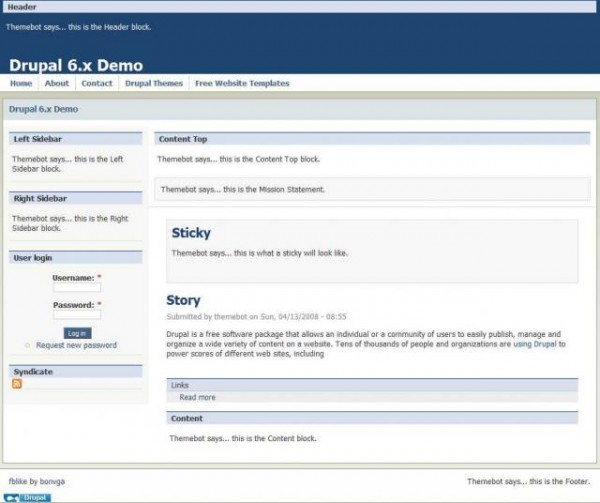Click the Drupal badge icon in footer
The height and width of the screenshot is (503, 600).
(x=27, y=498)
